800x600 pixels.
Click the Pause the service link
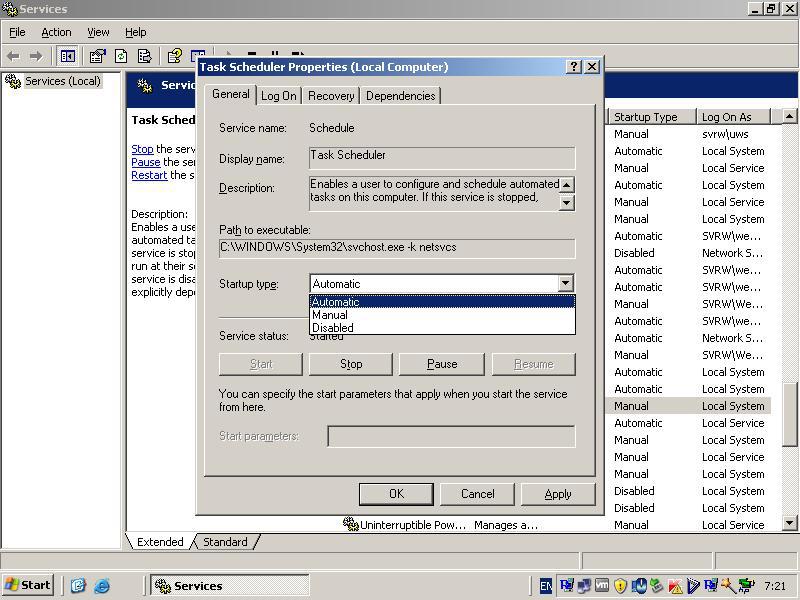coord(145,162)
